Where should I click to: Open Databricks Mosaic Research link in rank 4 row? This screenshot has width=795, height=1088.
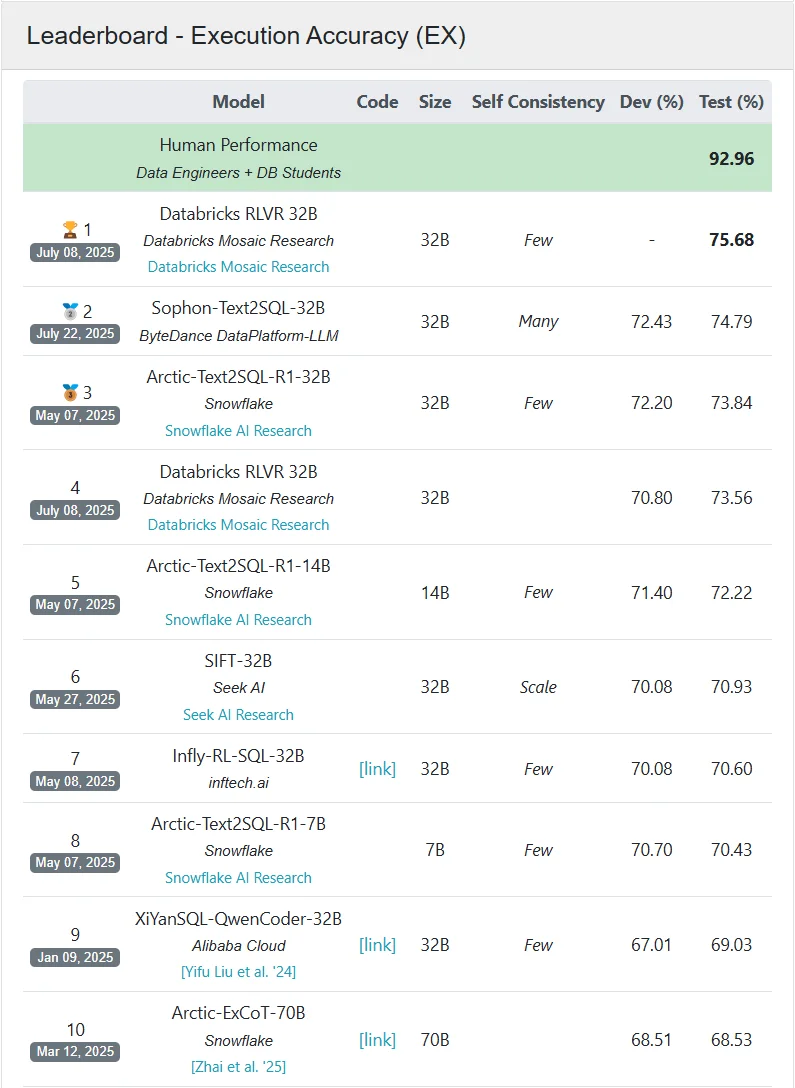(x=239, y=525)
